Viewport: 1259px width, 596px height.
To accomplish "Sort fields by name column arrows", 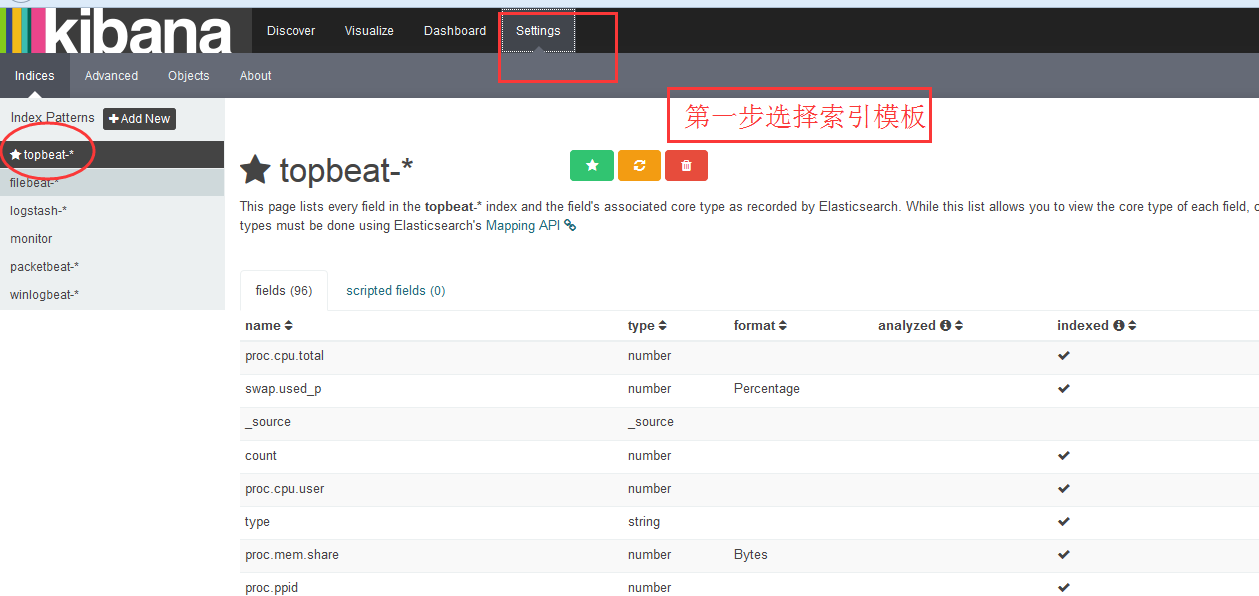I will [x=288, y=326].
